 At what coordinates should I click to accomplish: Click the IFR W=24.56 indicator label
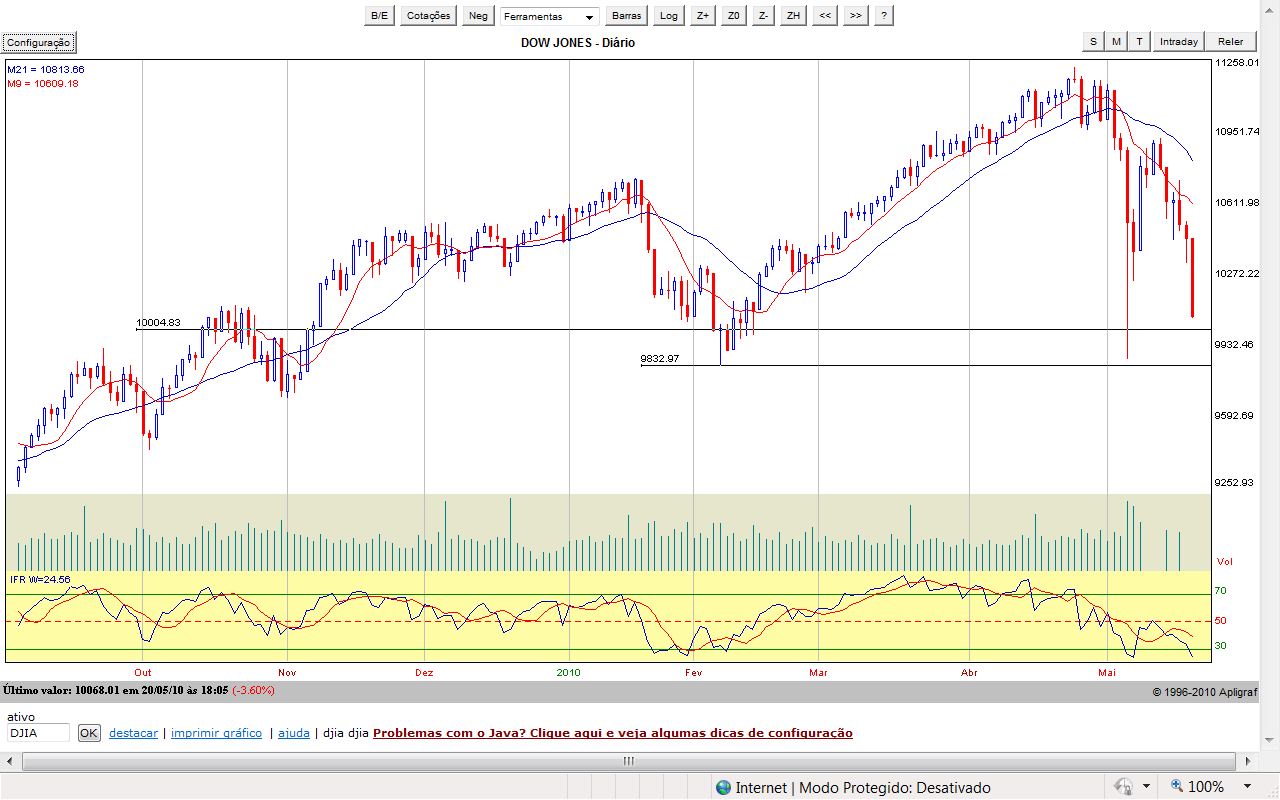[x=40, y=579]
